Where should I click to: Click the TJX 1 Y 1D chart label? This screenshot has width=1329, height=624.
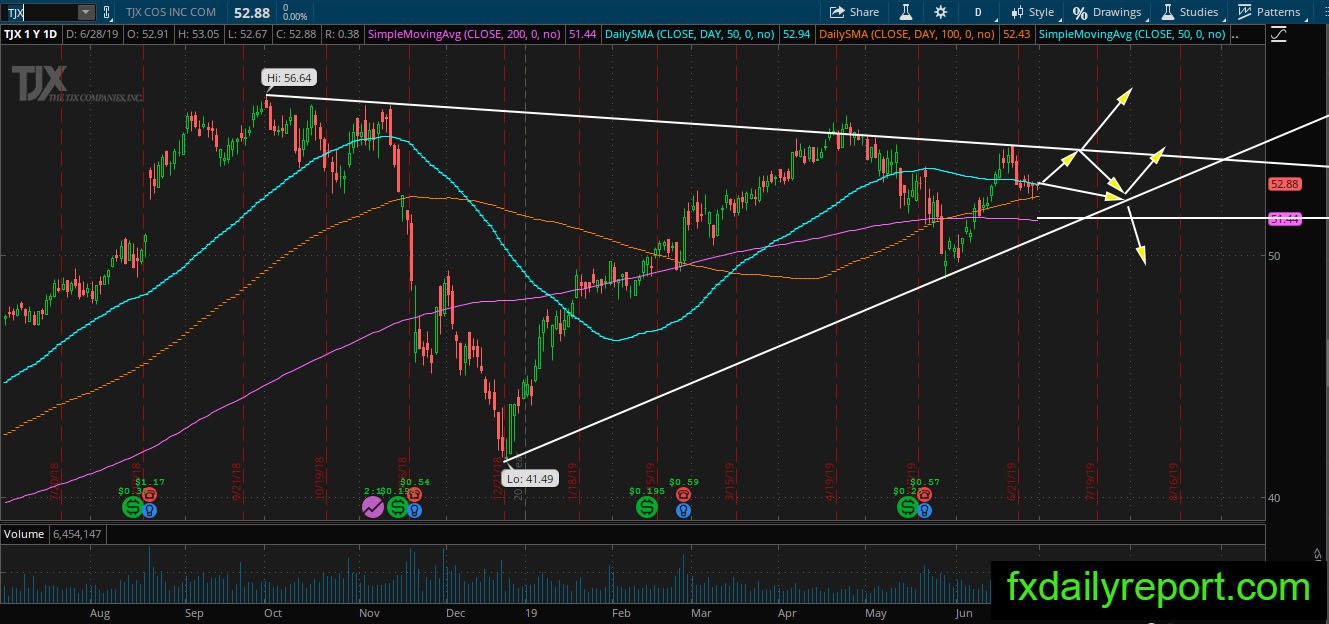(33, 34)
